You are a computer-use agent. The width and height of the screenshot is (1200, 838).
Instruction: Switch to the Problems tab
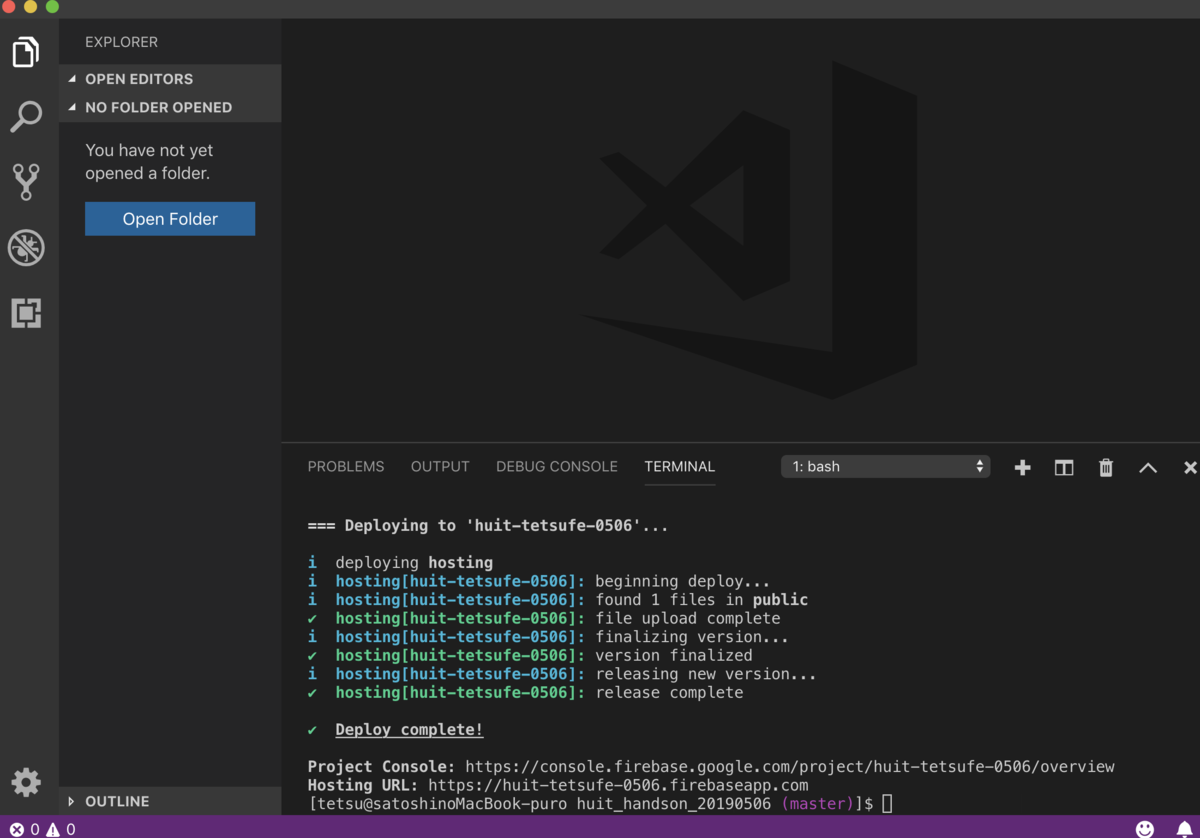(x=346, y=467)
